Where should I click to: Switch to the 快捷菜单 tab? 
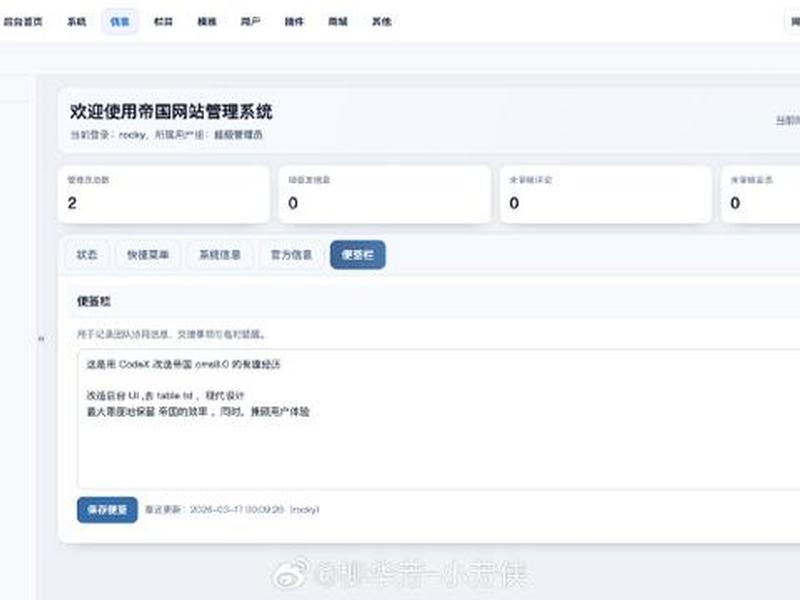[148, 255]
